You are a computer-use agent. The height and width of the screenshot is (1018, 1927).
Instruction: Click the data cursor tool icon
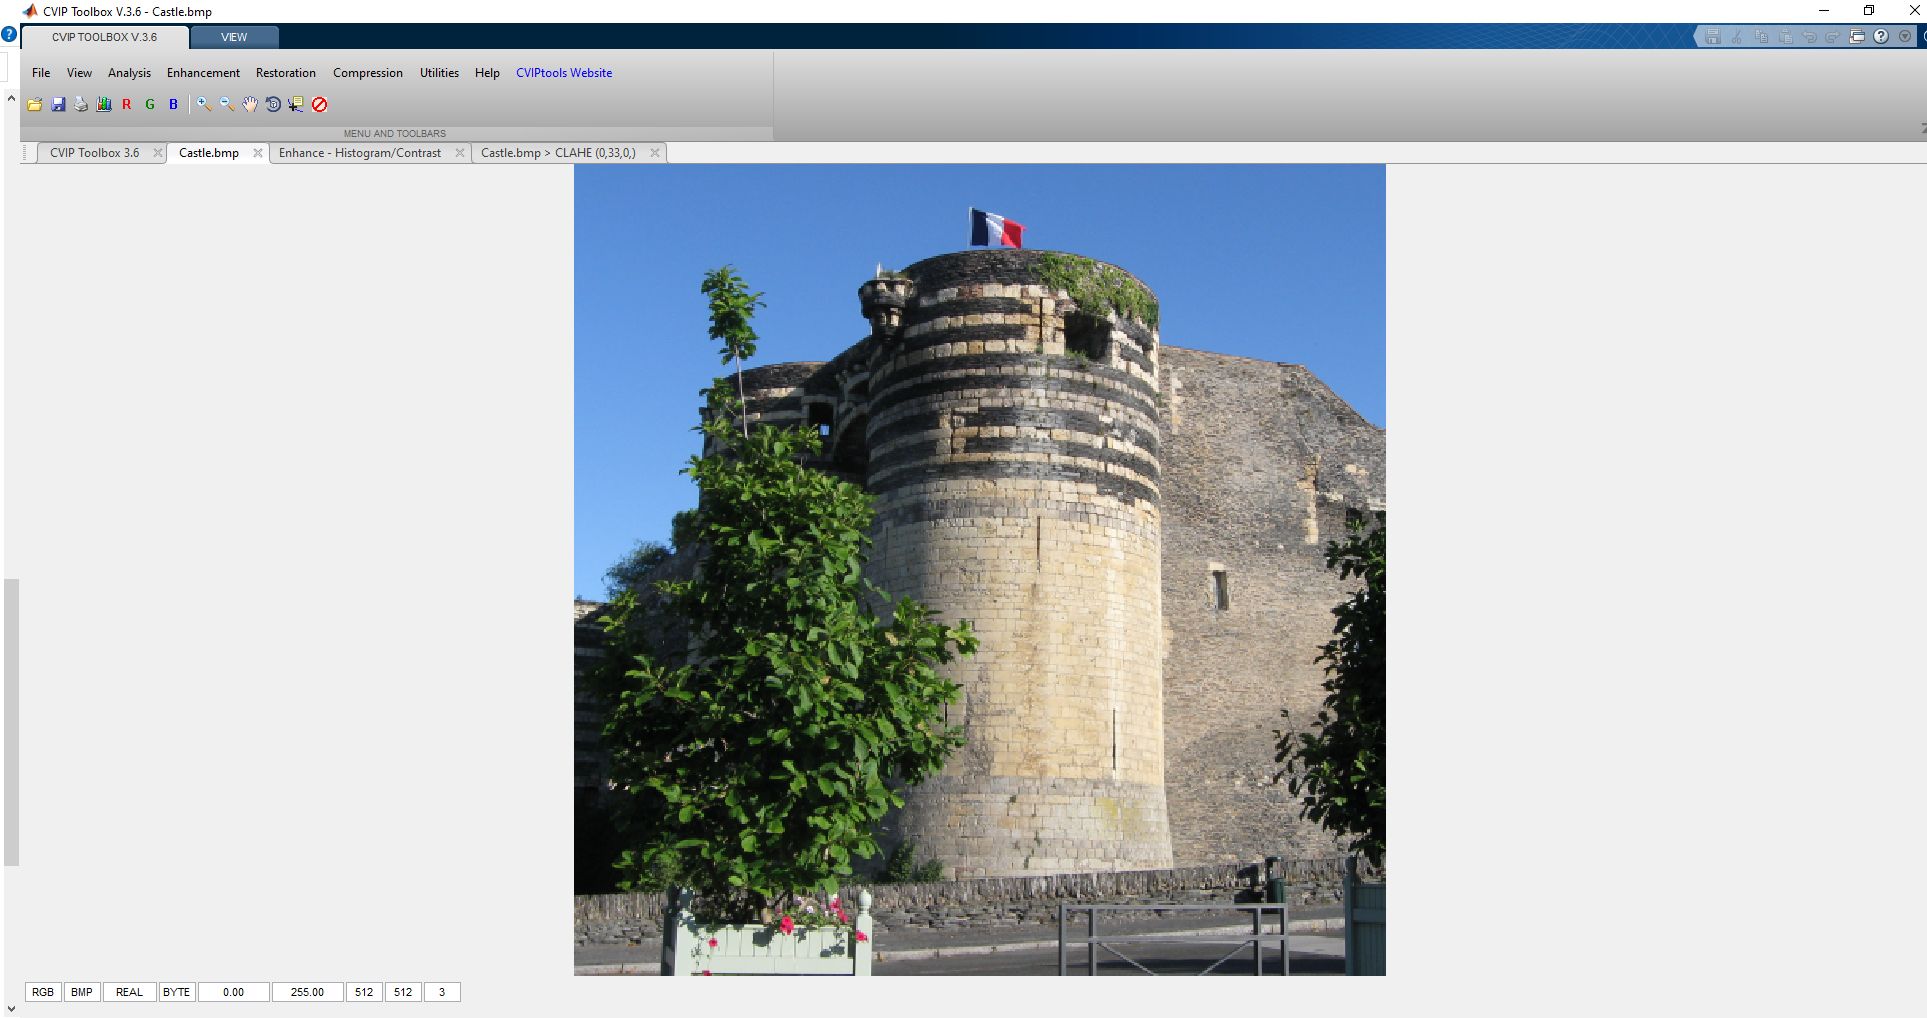[296, 104]
